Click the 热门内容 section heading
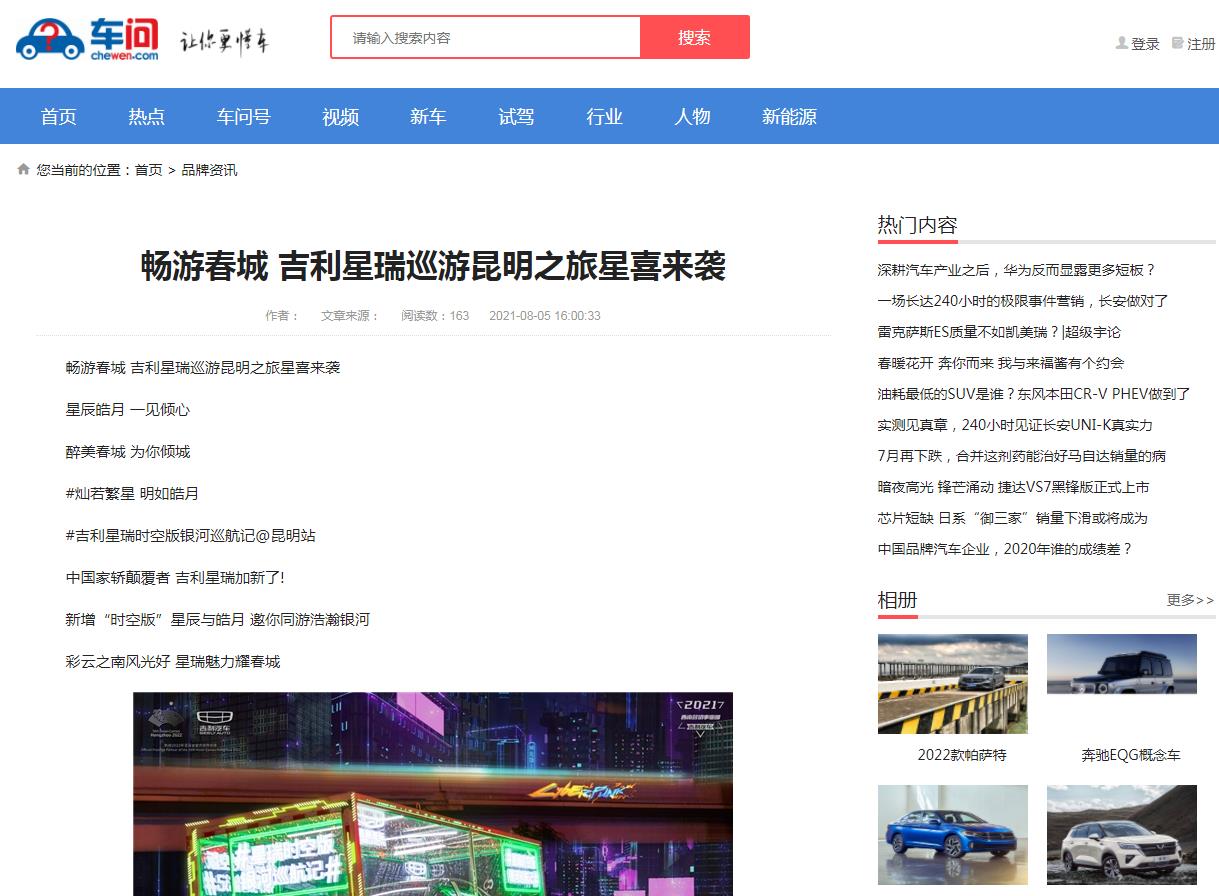Screen dimensions: 1219x896 (918, 225)
